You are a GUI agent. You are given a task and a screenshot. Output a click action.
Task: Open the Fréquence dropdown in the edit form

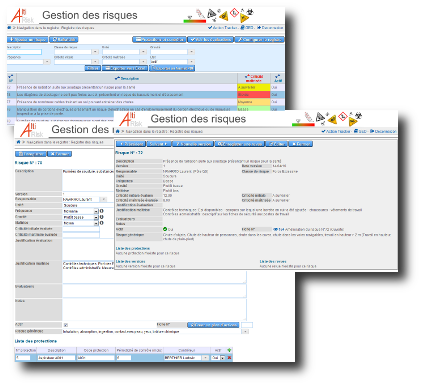[x=96, y=211]
